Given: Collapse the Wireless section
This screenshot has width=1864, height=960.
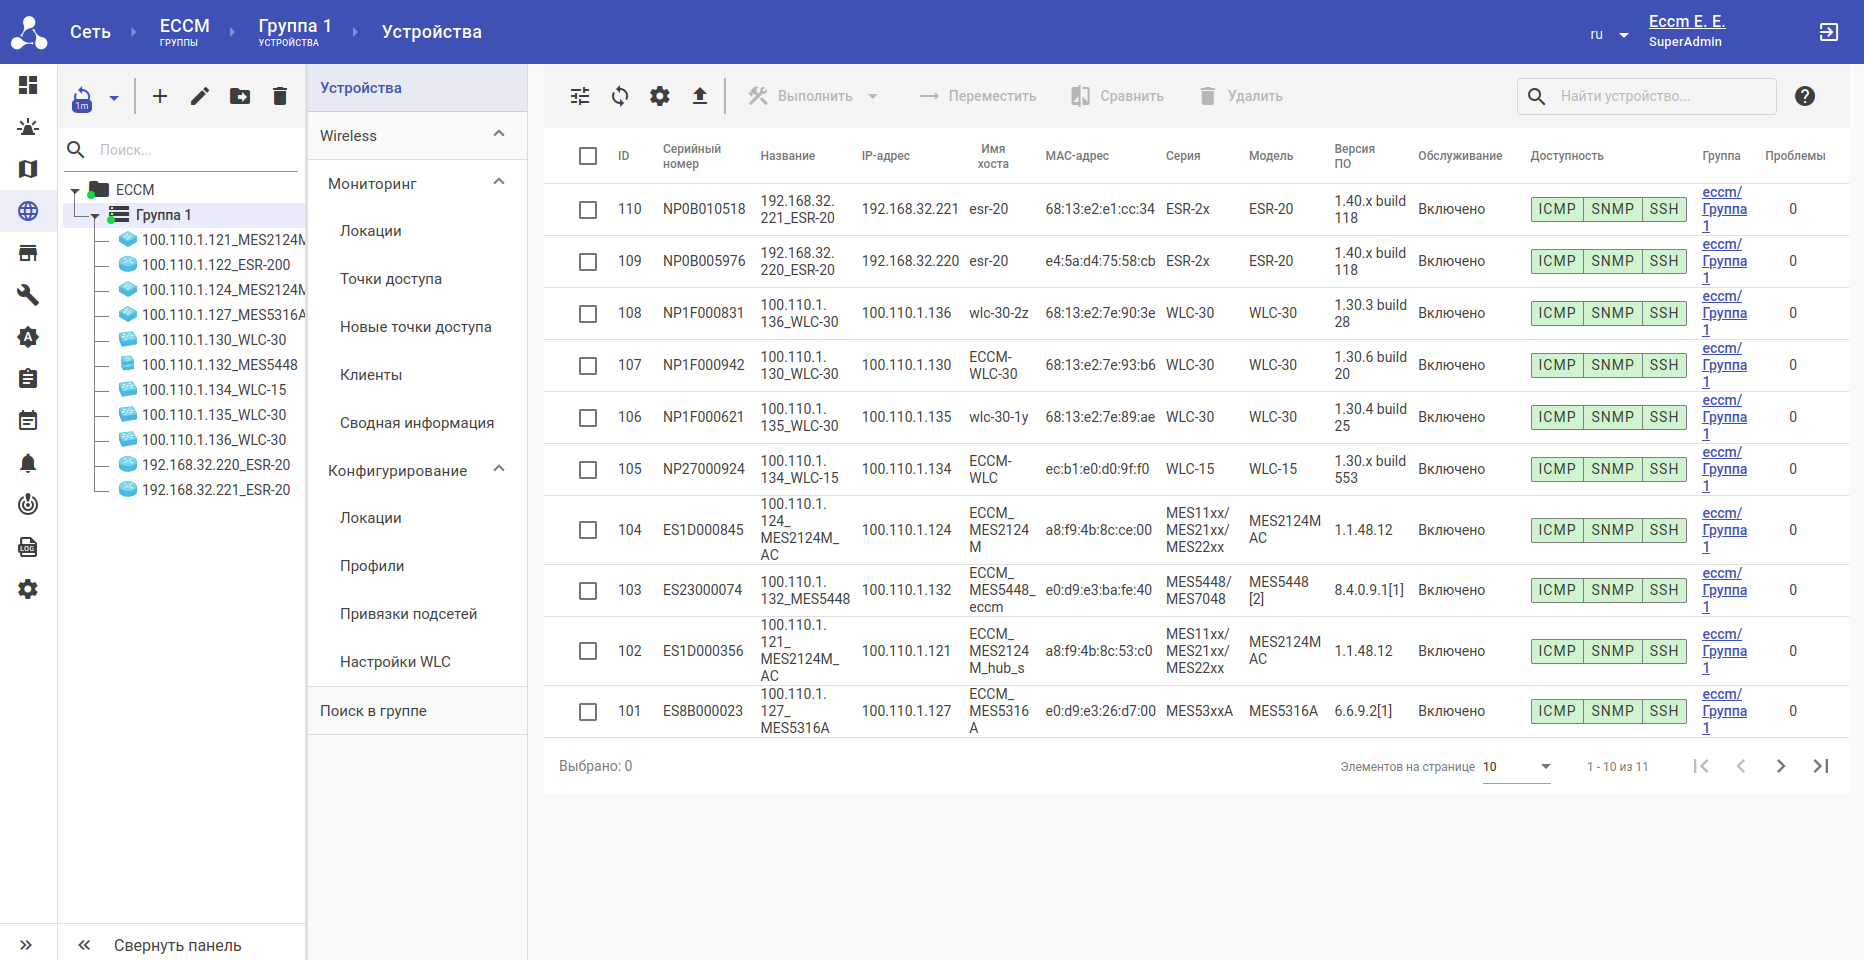Looking at the screenshot, I should 499,134.
